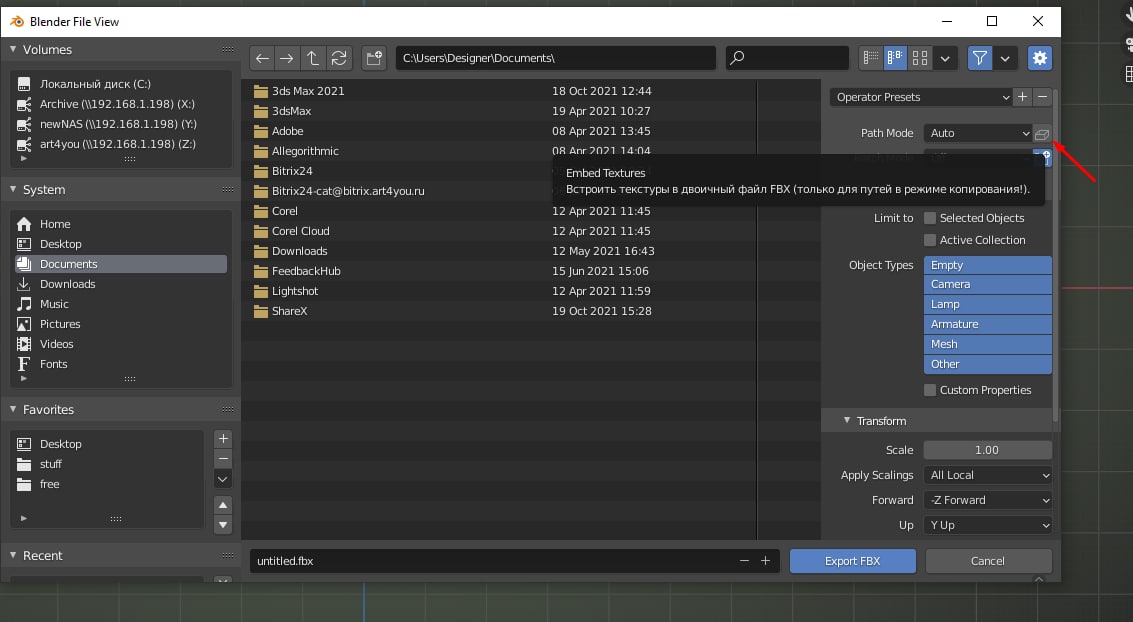This screenshot has height=622, width=1133.
Task: Open Forward axis dropdown
Action: point(988,501)
